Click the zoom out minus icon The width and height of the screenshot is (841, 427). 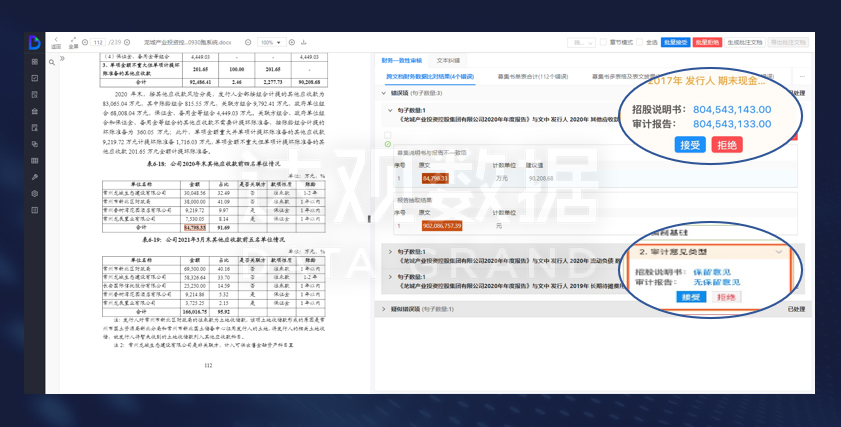click(250, 42)
